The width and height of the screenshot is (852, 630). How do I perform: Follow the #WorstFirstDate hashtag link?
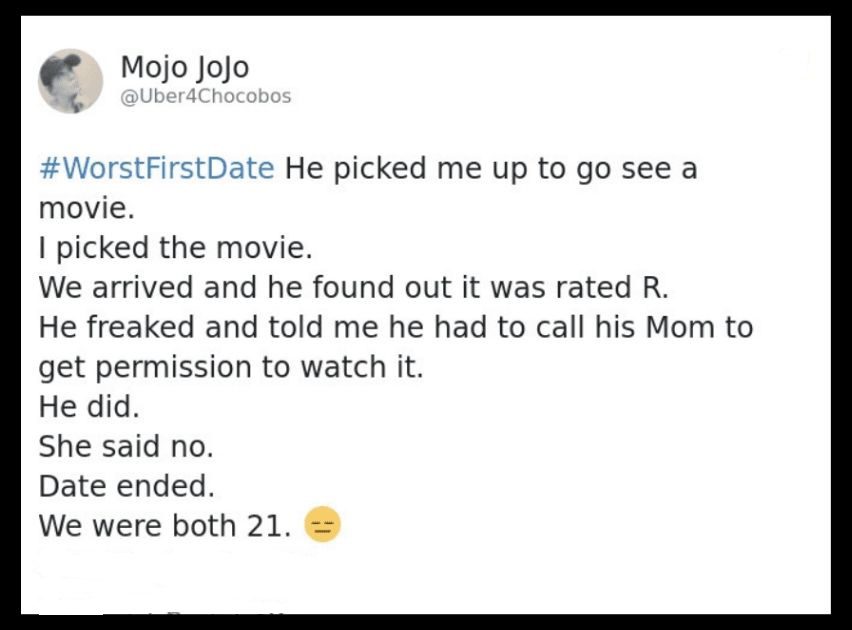coord(157,167)
